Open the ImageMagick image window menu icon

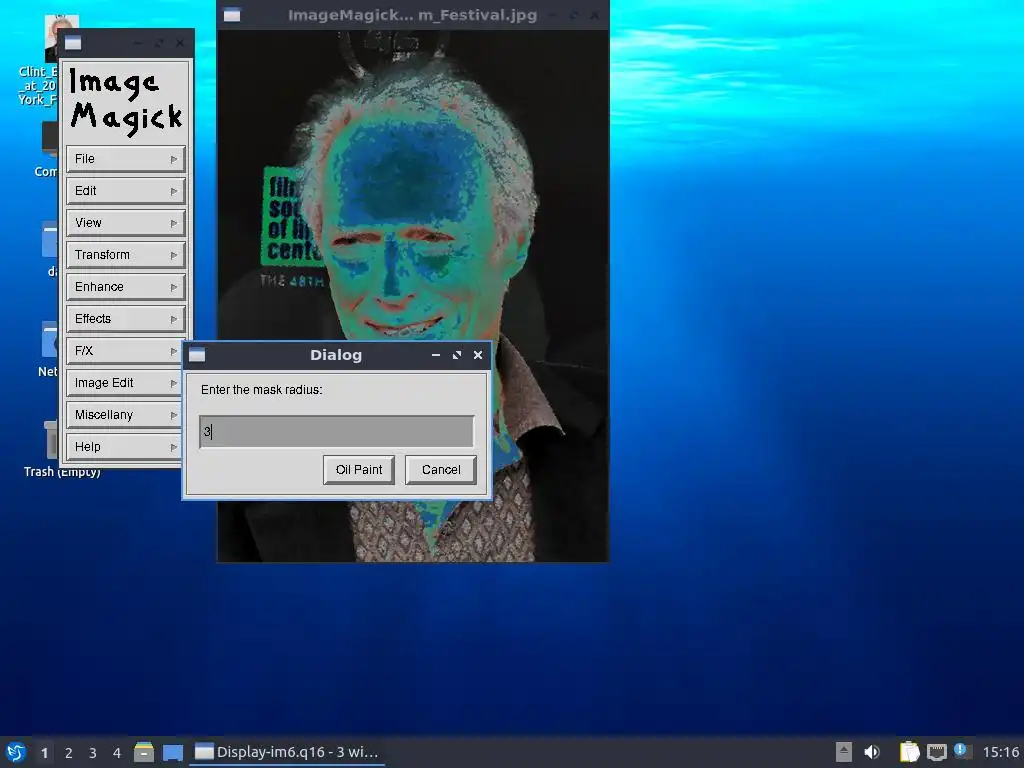232,15
